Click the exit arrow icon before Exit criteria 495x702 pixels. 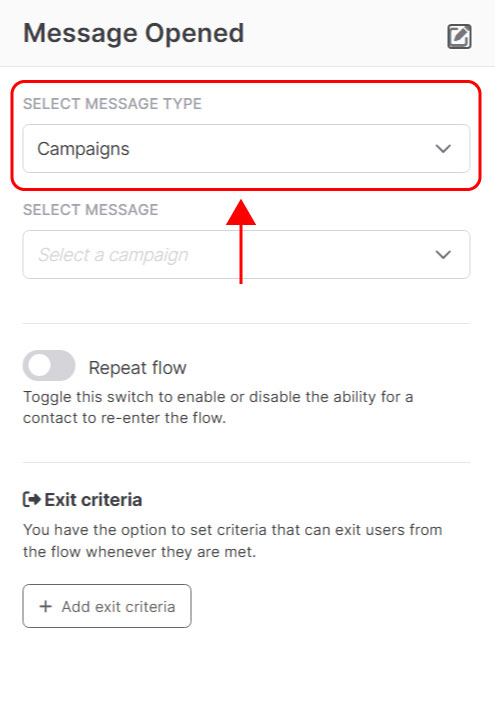32,499
